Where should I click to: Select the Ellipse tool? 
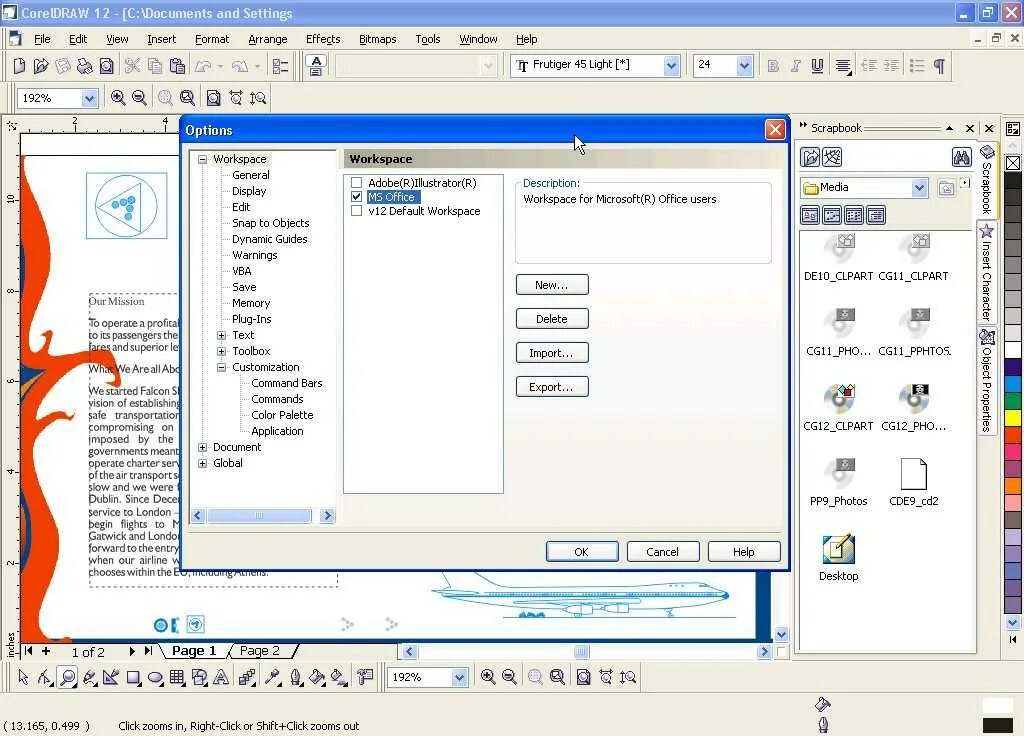(155, 677)
